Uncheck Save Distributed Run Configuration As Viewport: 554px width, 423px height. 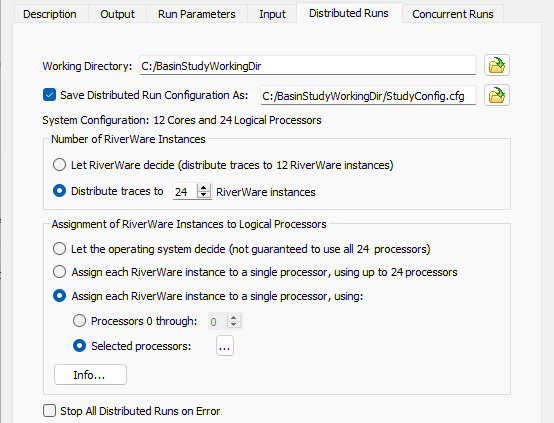[x=49, y=95]
